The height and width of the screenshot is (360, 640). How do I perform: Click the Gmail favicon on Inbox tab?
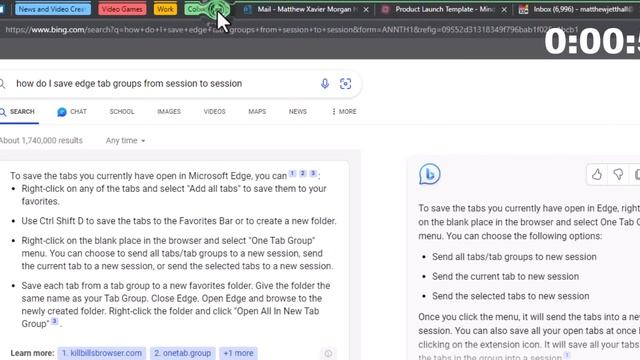[523, 9]
